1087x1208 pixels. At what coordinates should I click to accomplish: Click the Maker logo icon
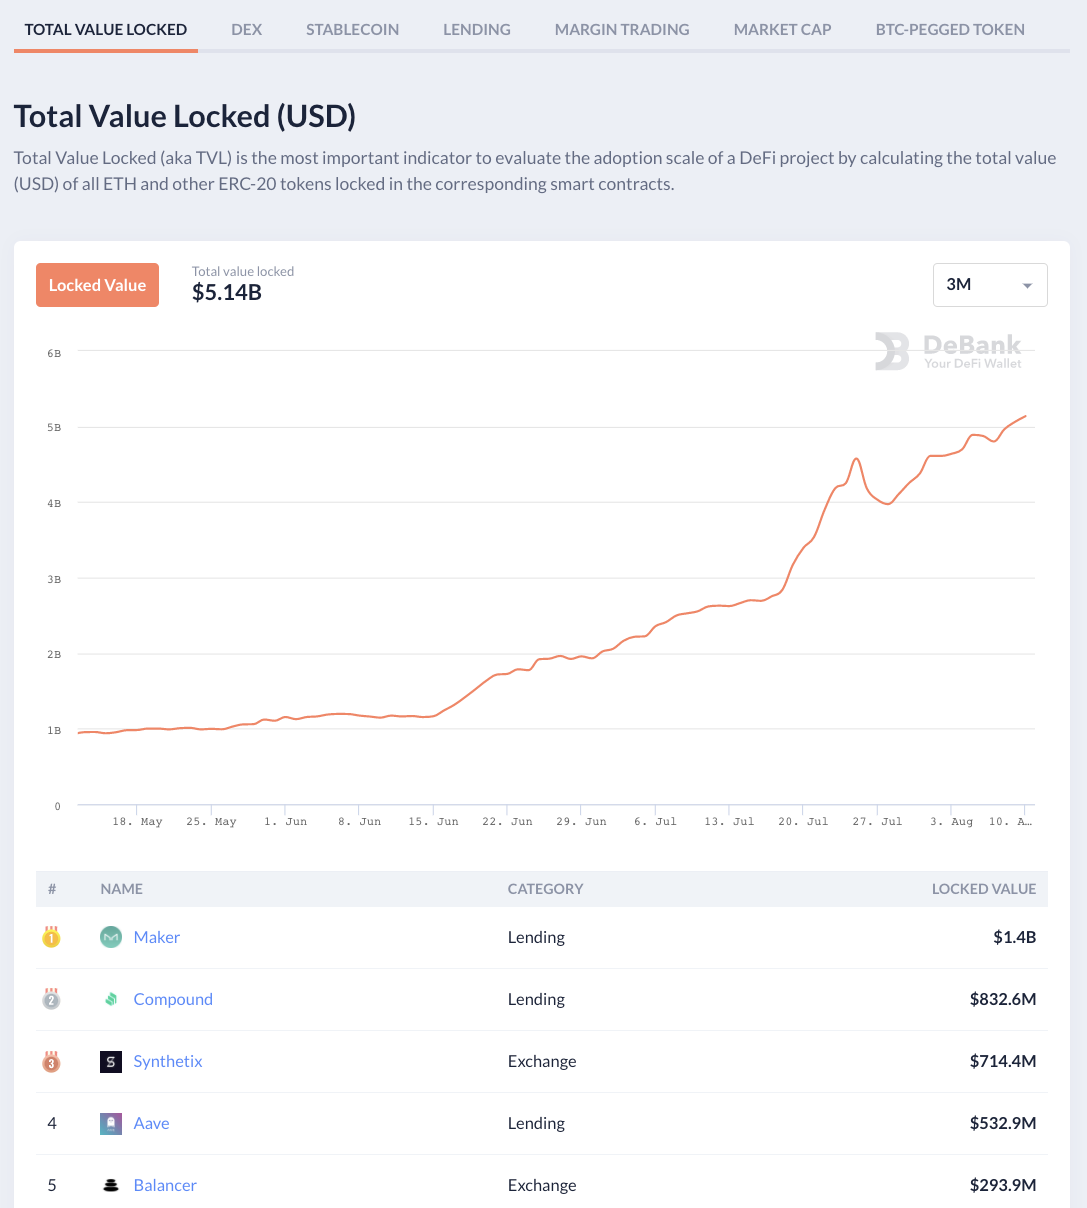(x=111, y=937)
